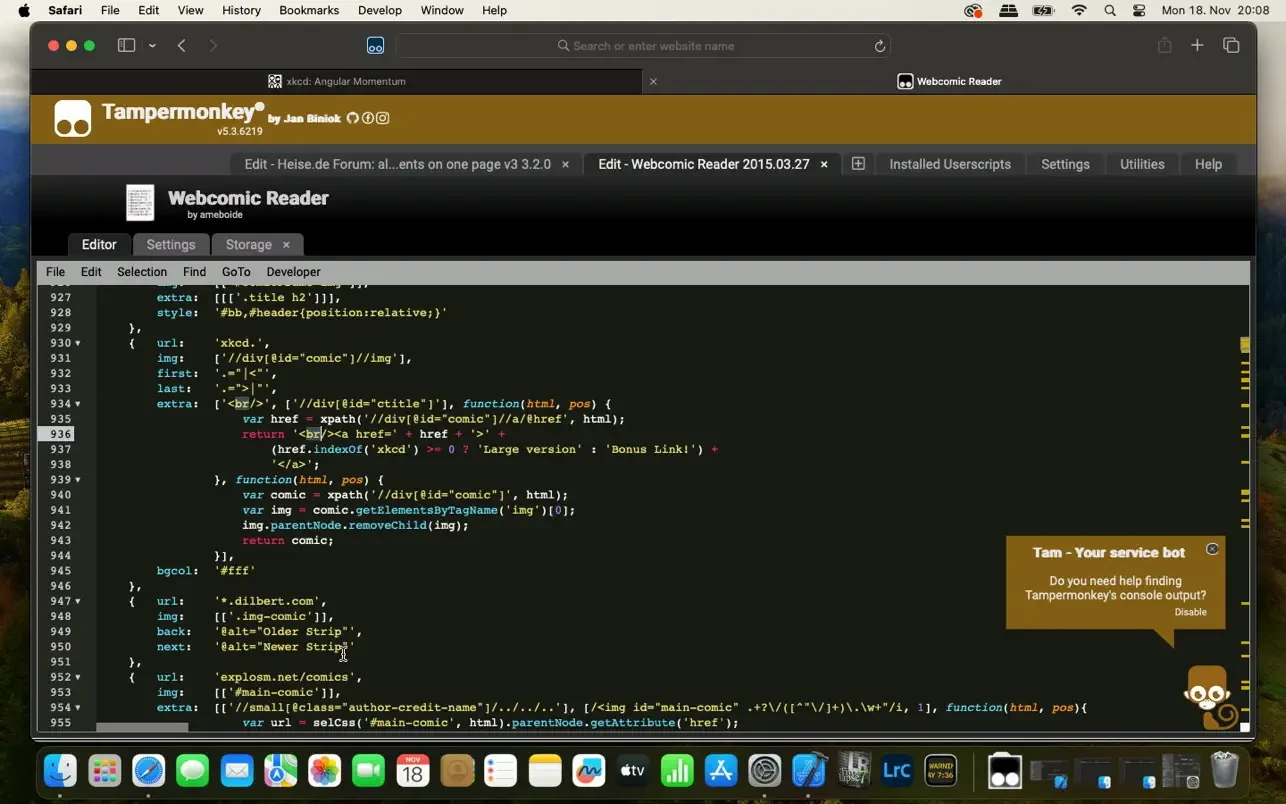1286x804 pixels.
Task: Open the editor's Developer menu
Action: 293,272
